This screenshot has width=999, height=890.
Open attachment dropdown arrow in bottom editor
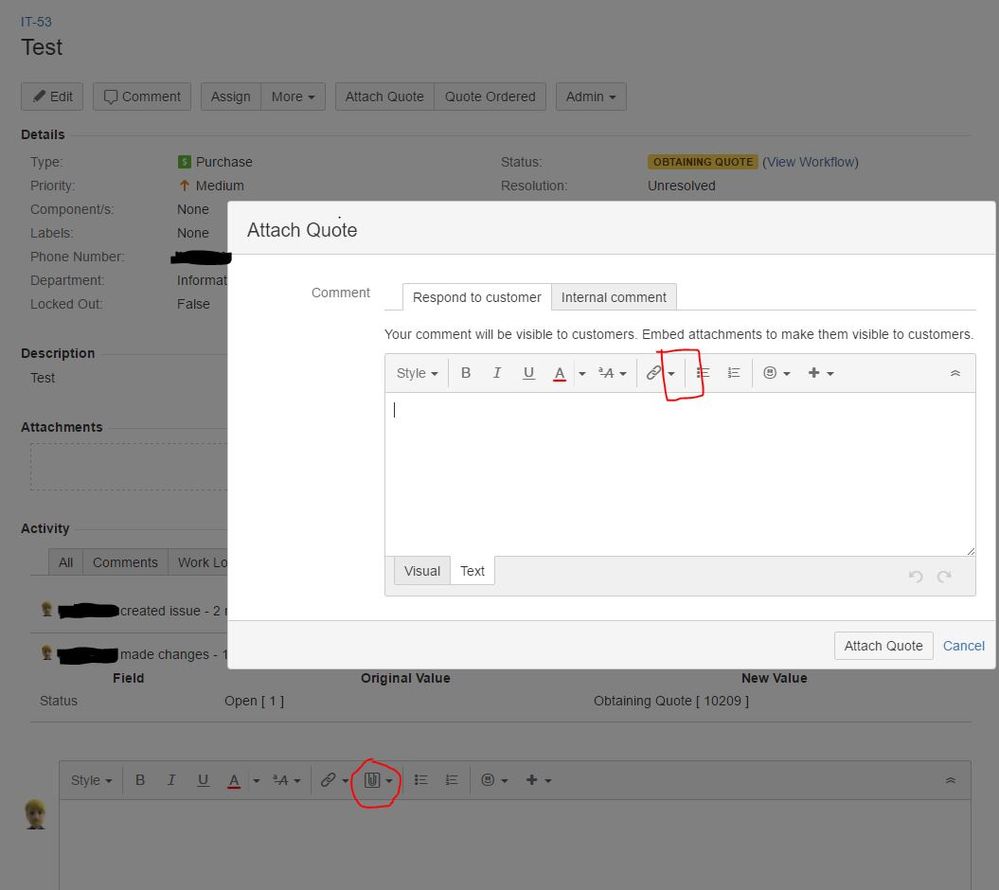click(389, 781)
